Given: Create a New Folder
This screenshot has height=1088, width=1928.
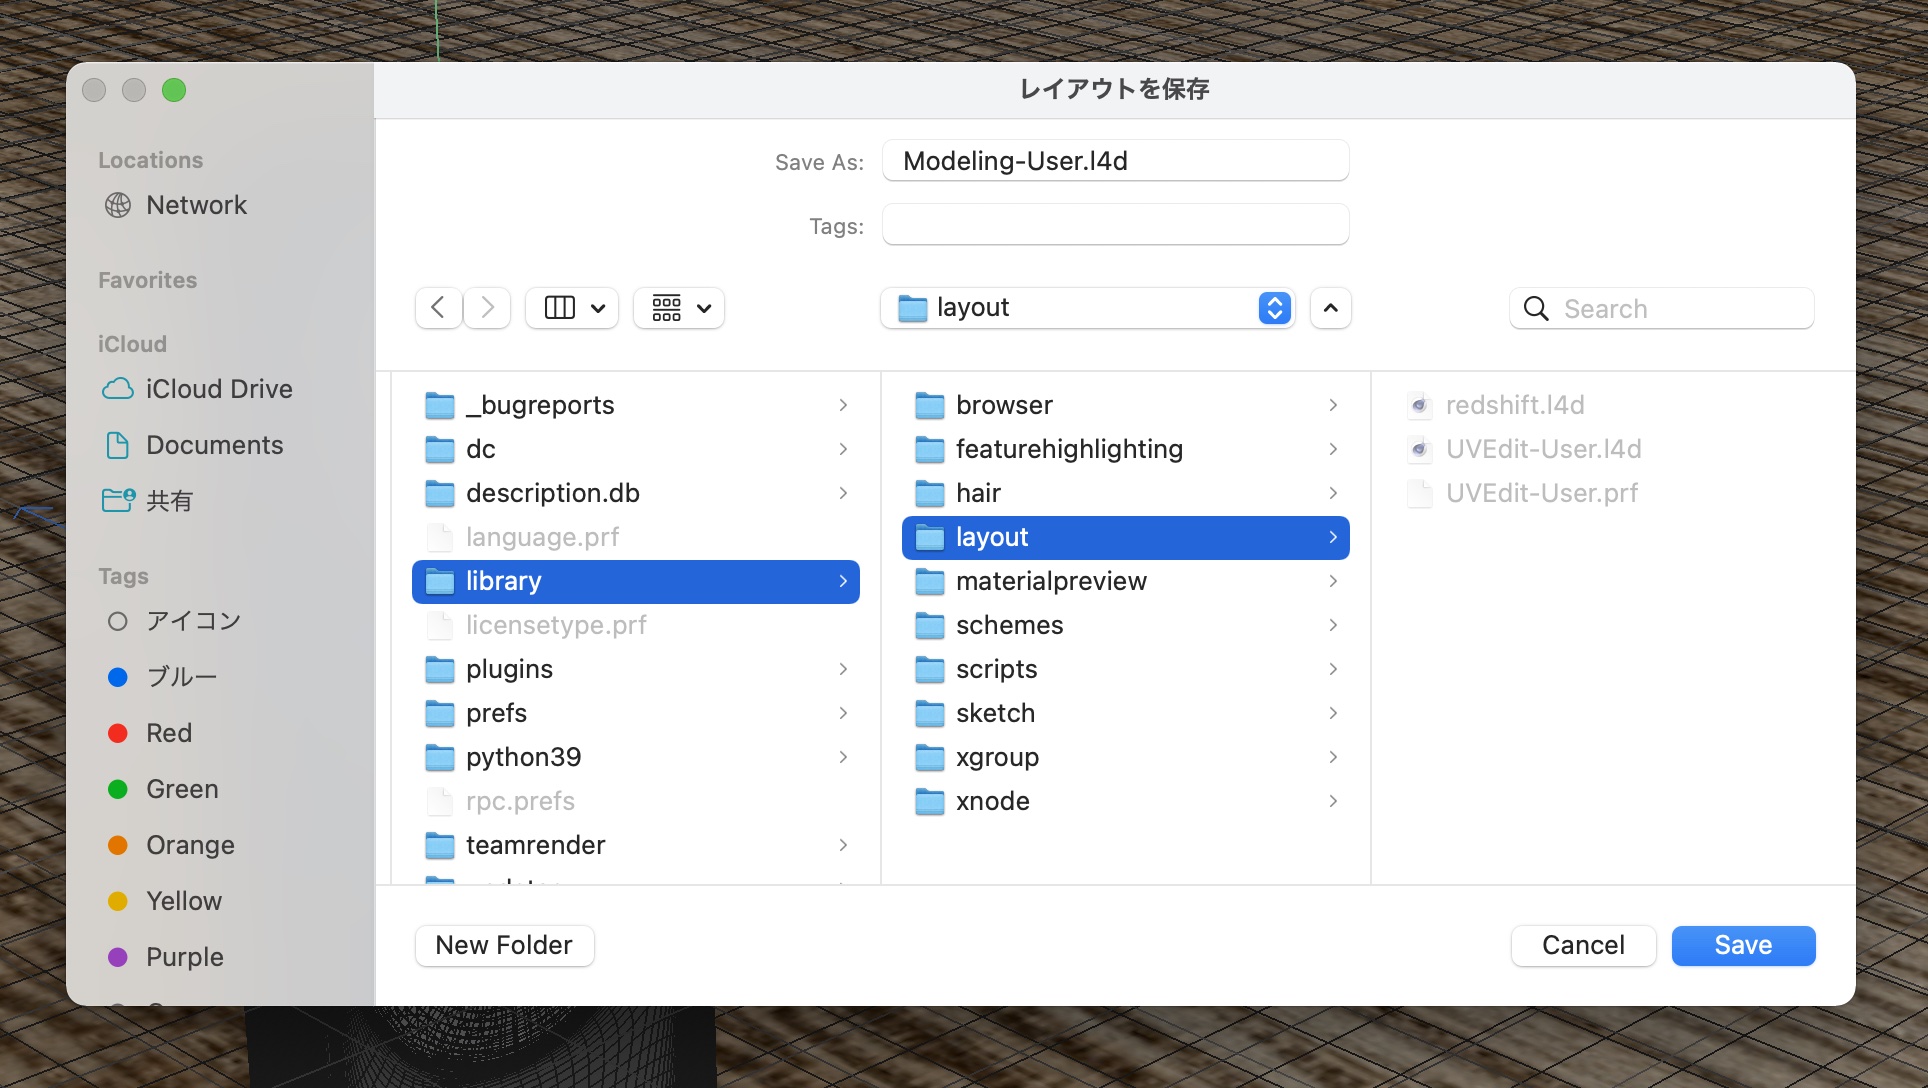Looking at the screenshot, I should [x=504, y=945].
